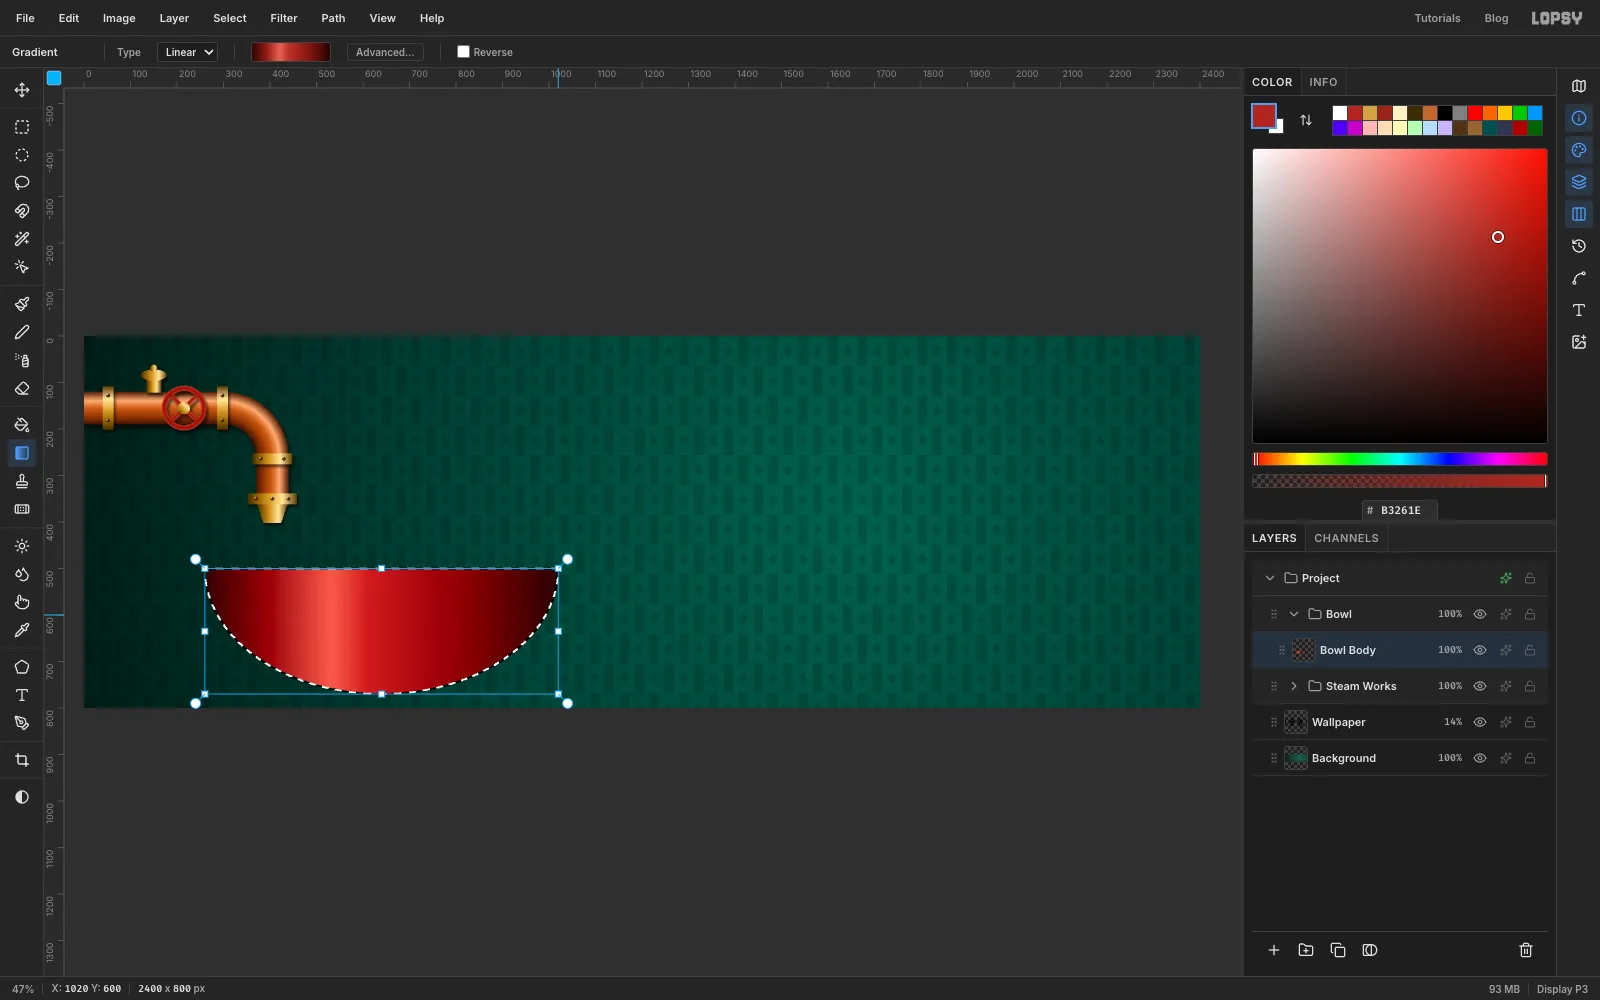Select the Eraser tool
The height and width of the screenshot is (1000, 1600).
click(x=22, y=388)
